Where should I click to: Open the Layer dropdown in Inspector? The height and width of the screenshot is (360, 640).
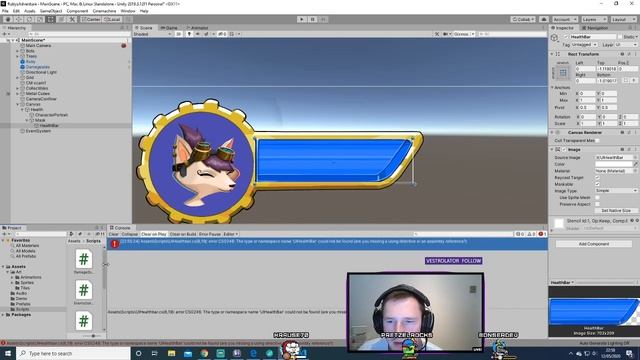click(x=627, y=44)
